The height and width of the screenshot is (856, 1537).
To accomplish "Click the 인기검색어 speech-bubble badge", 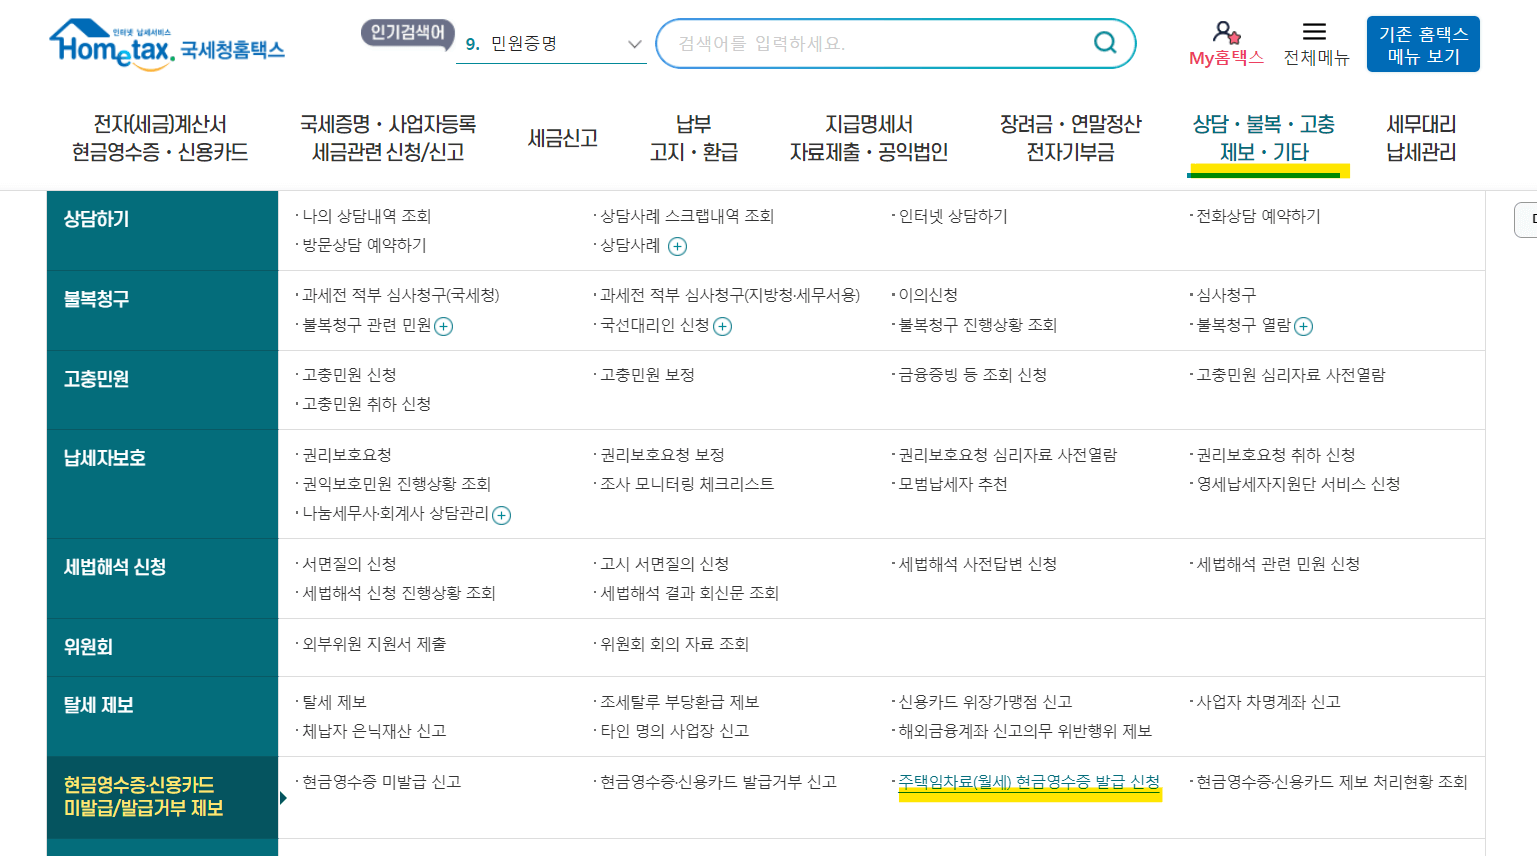I will click(407, 33).
